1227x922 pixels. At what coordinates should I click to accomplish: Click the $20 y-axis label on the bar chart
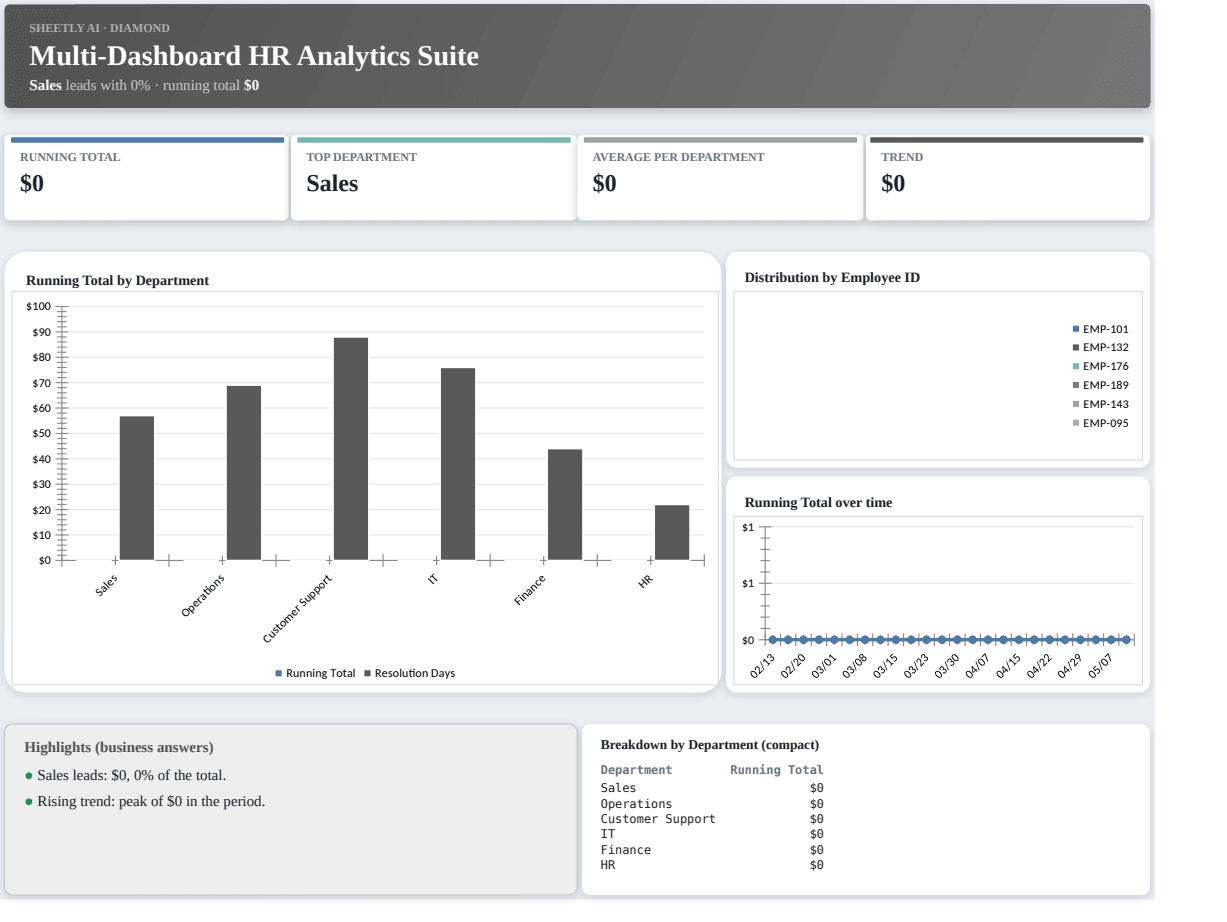(41, 510)
